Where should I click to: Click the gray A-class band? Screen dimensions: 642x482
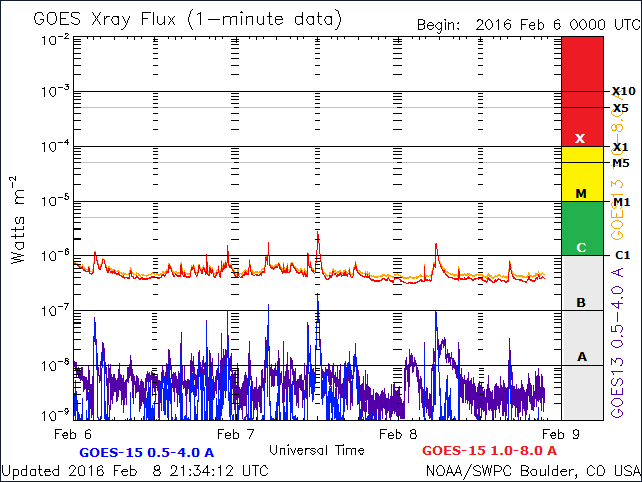[582, 365]
